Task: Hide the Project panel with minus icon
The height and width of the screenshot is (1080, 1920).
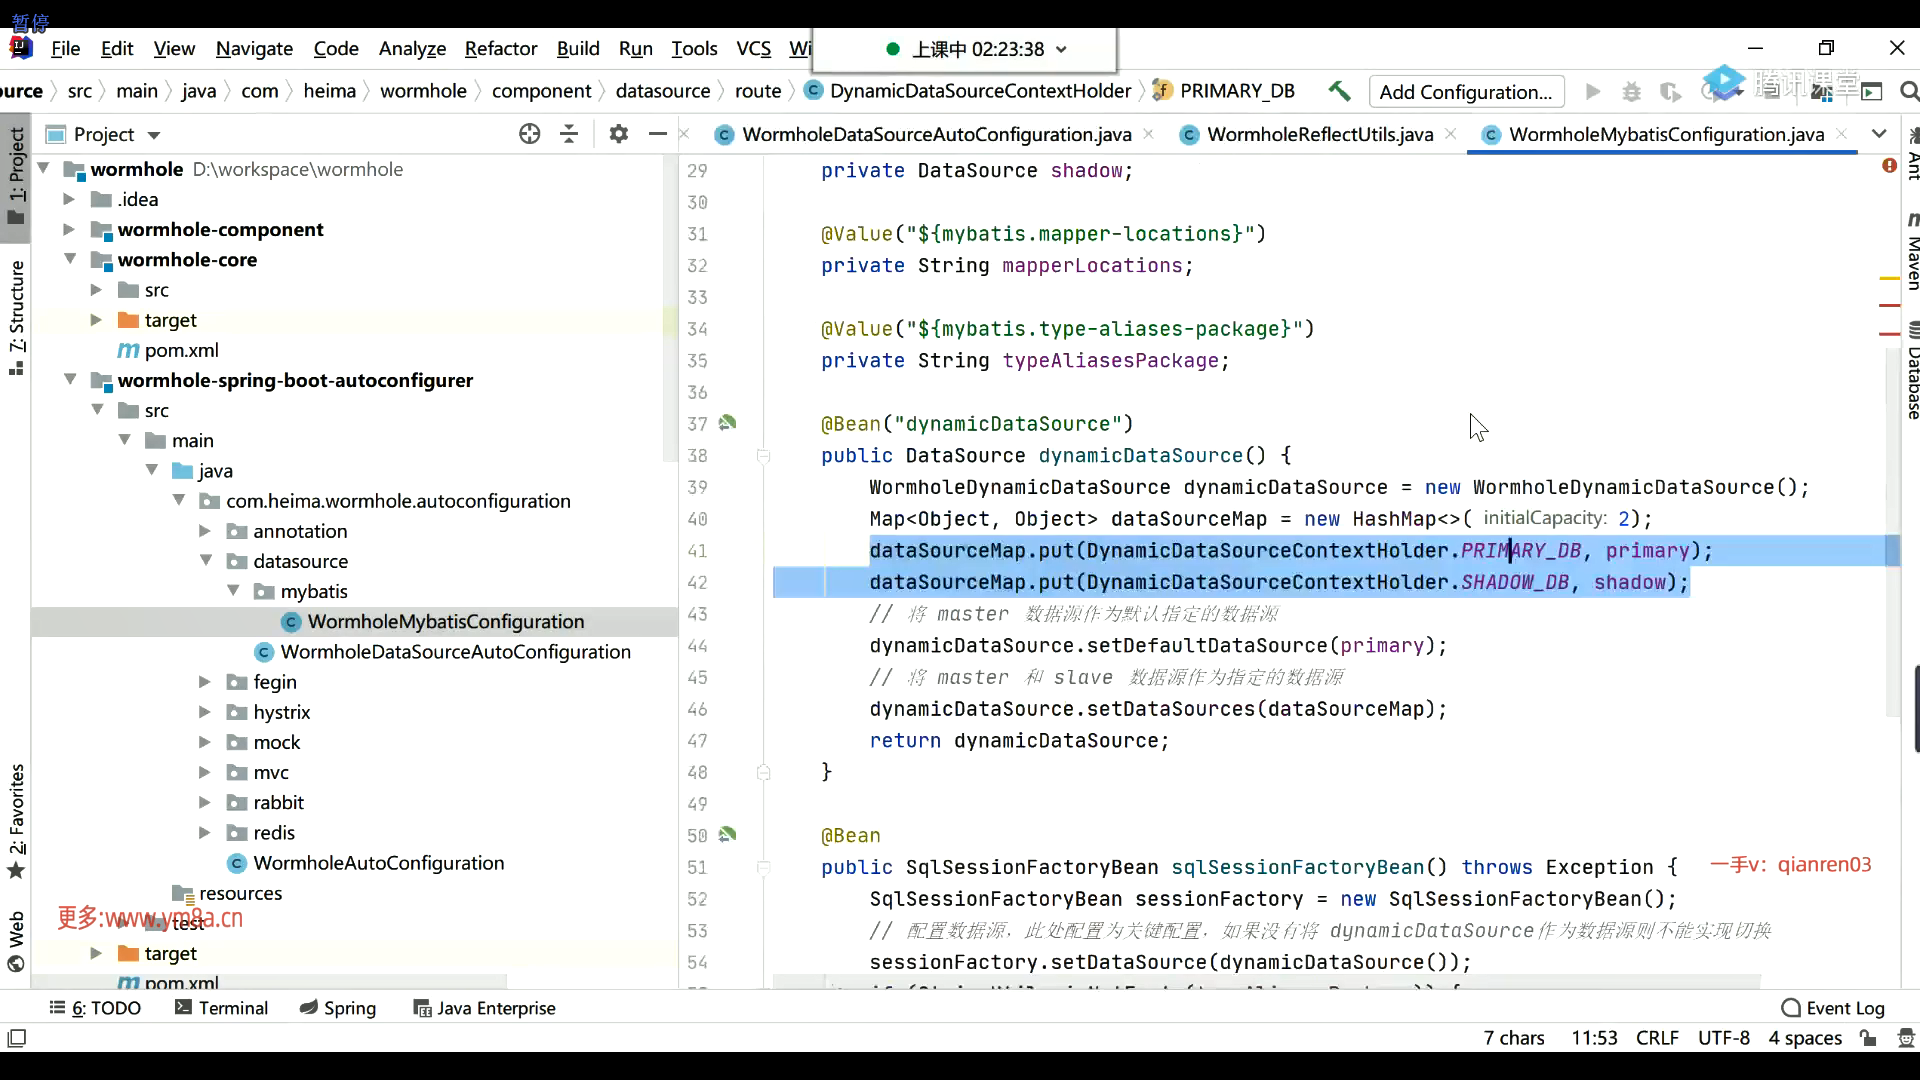Action: coord(657,134)
